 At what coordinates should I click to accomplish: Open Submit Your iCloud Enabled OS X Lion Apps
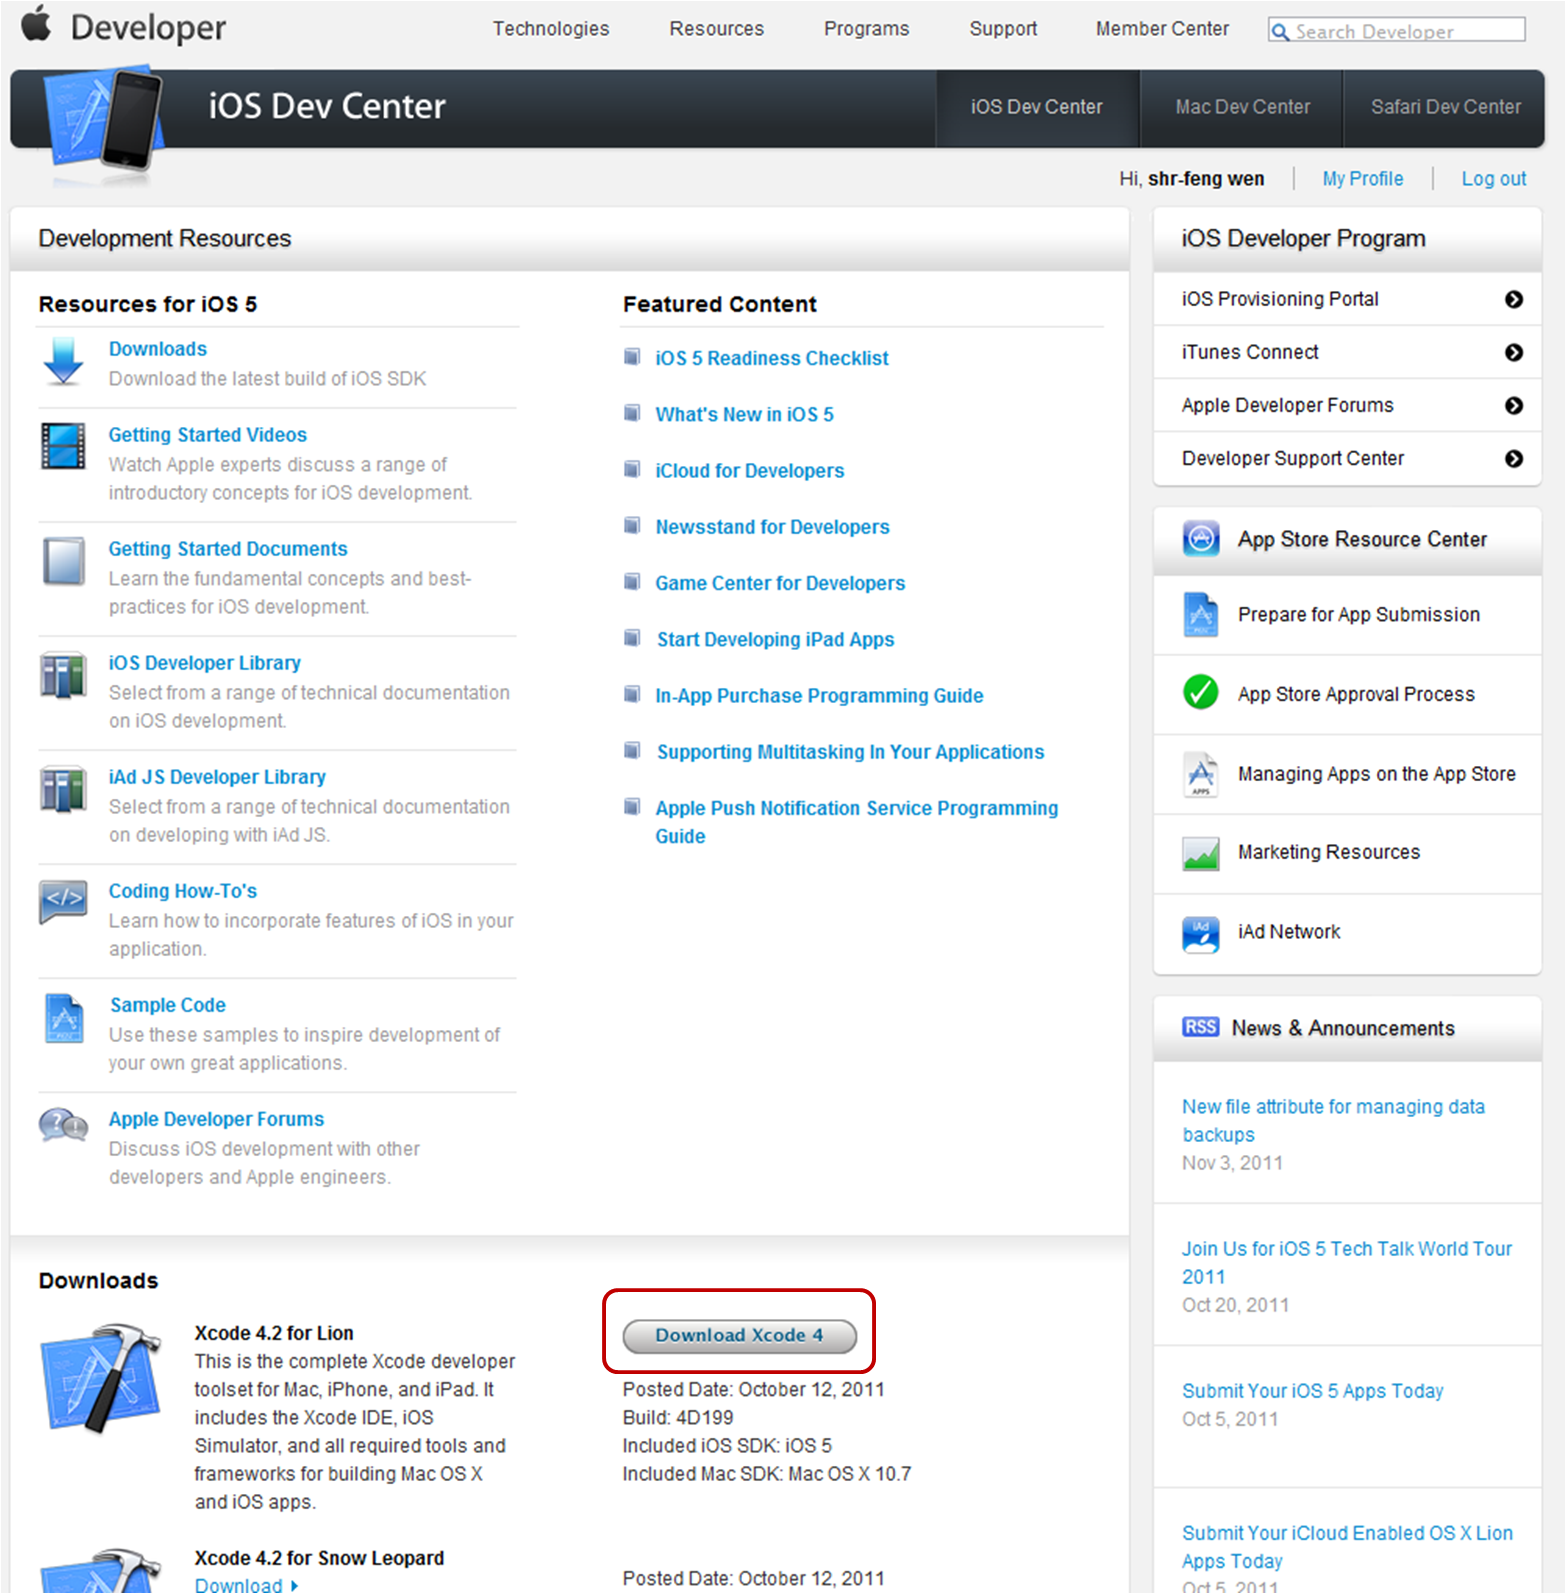pos(1347,1547)
